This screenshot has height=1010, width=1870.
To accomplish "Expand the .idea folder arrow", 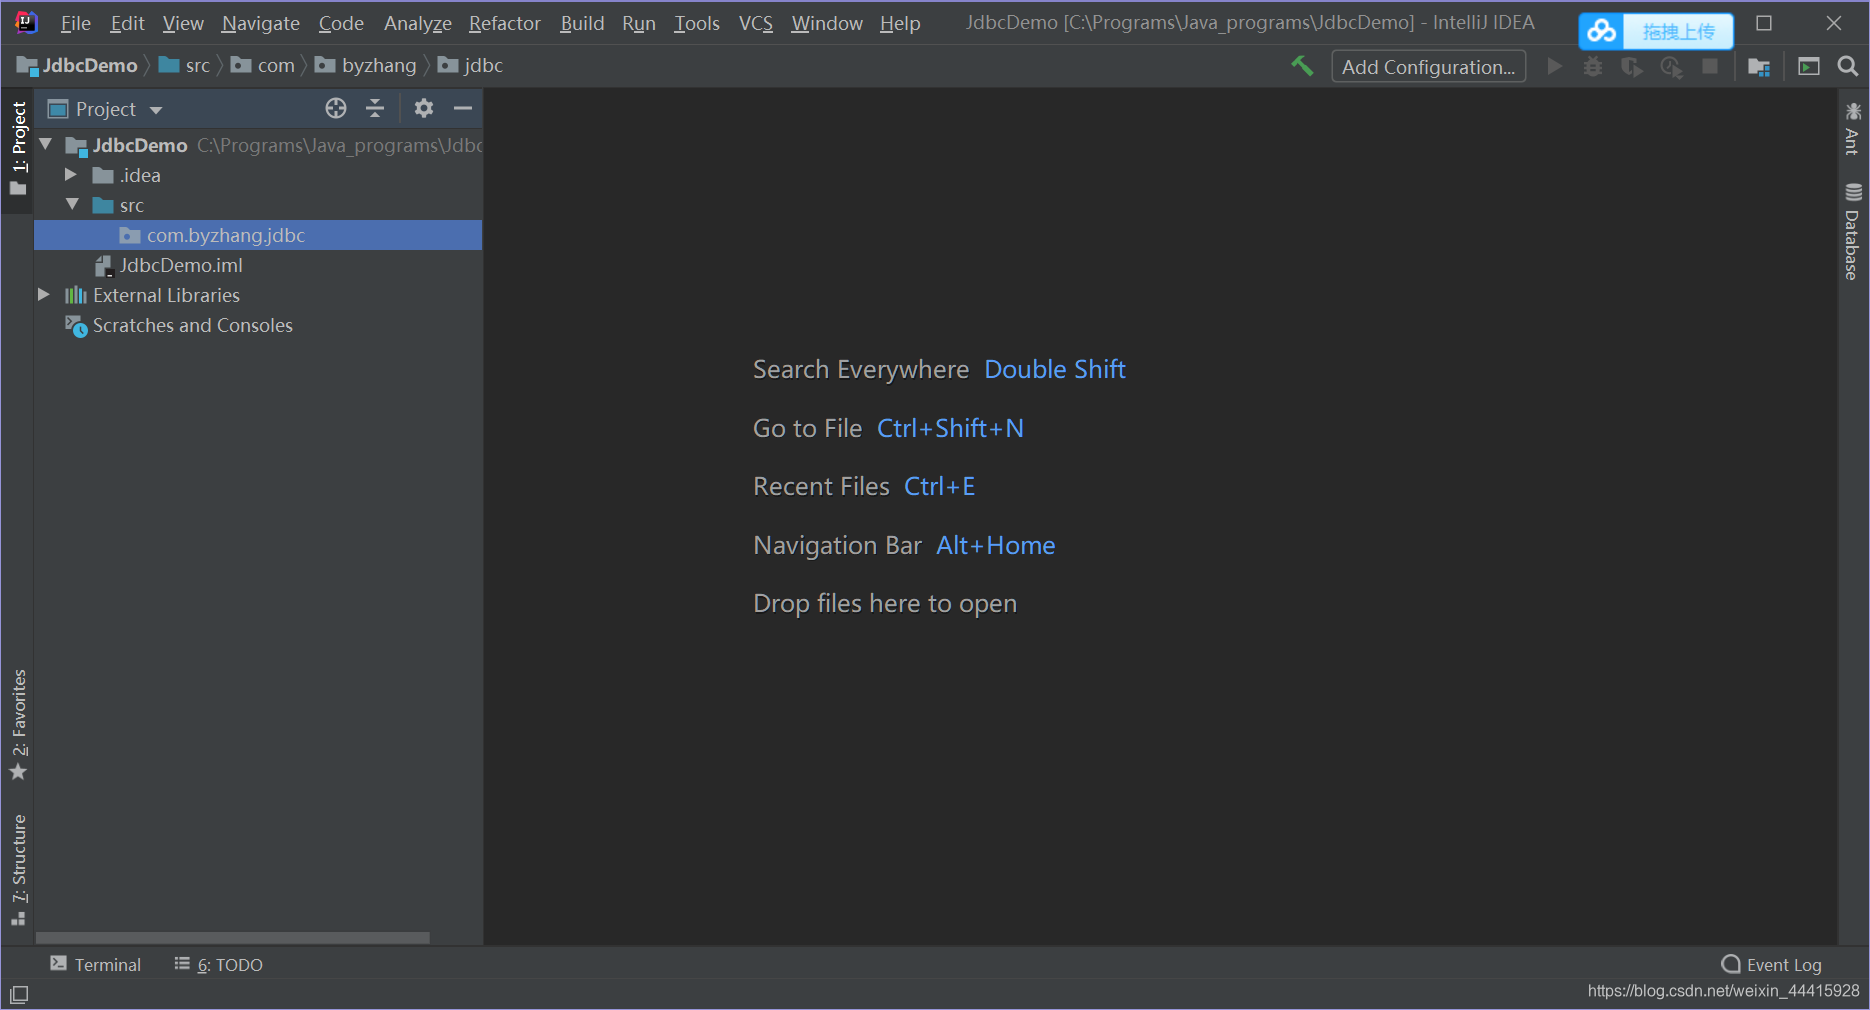I will click(71, 175).
